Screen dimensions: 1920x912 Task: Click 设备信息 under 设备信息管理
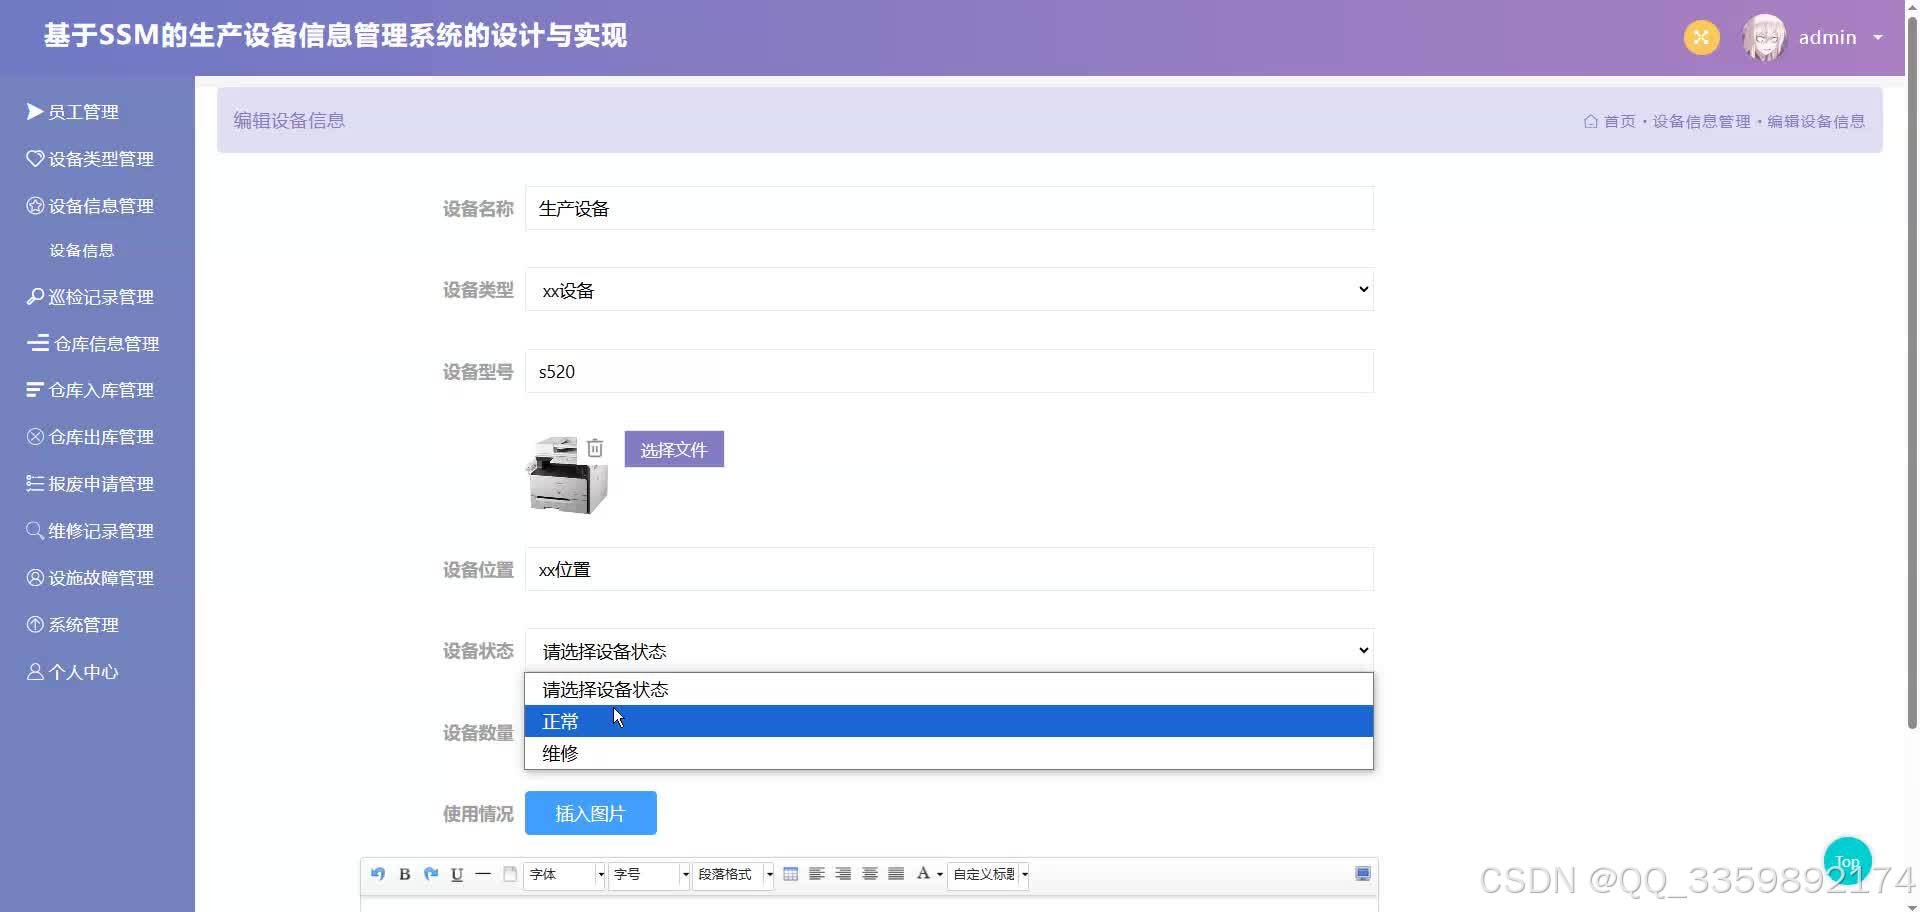coord(82,249)
